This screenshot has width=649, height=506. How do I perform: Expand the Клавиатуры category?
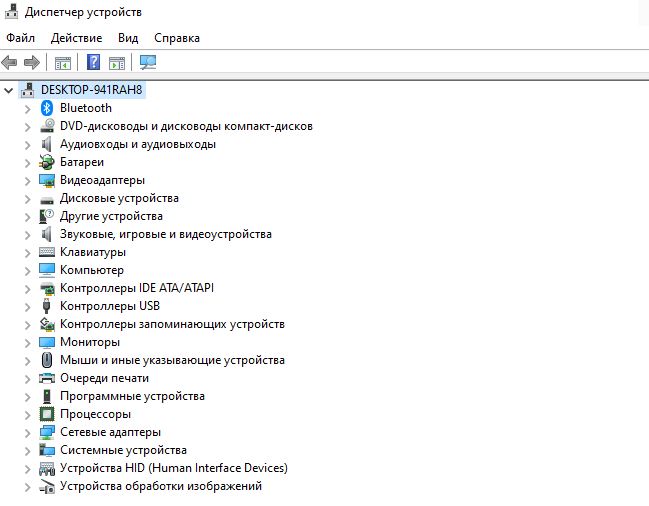[27, 253]
